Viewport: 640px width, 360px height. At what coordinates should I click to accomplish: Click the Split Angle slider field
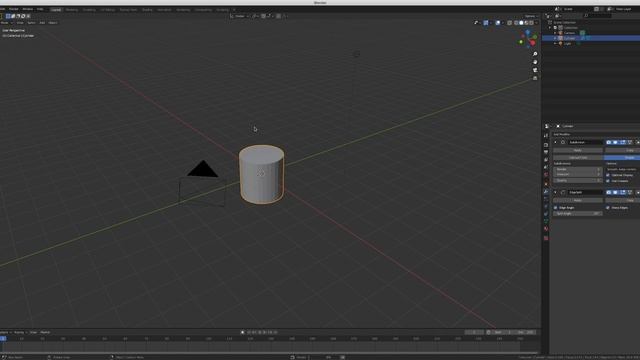pos(578,213)
